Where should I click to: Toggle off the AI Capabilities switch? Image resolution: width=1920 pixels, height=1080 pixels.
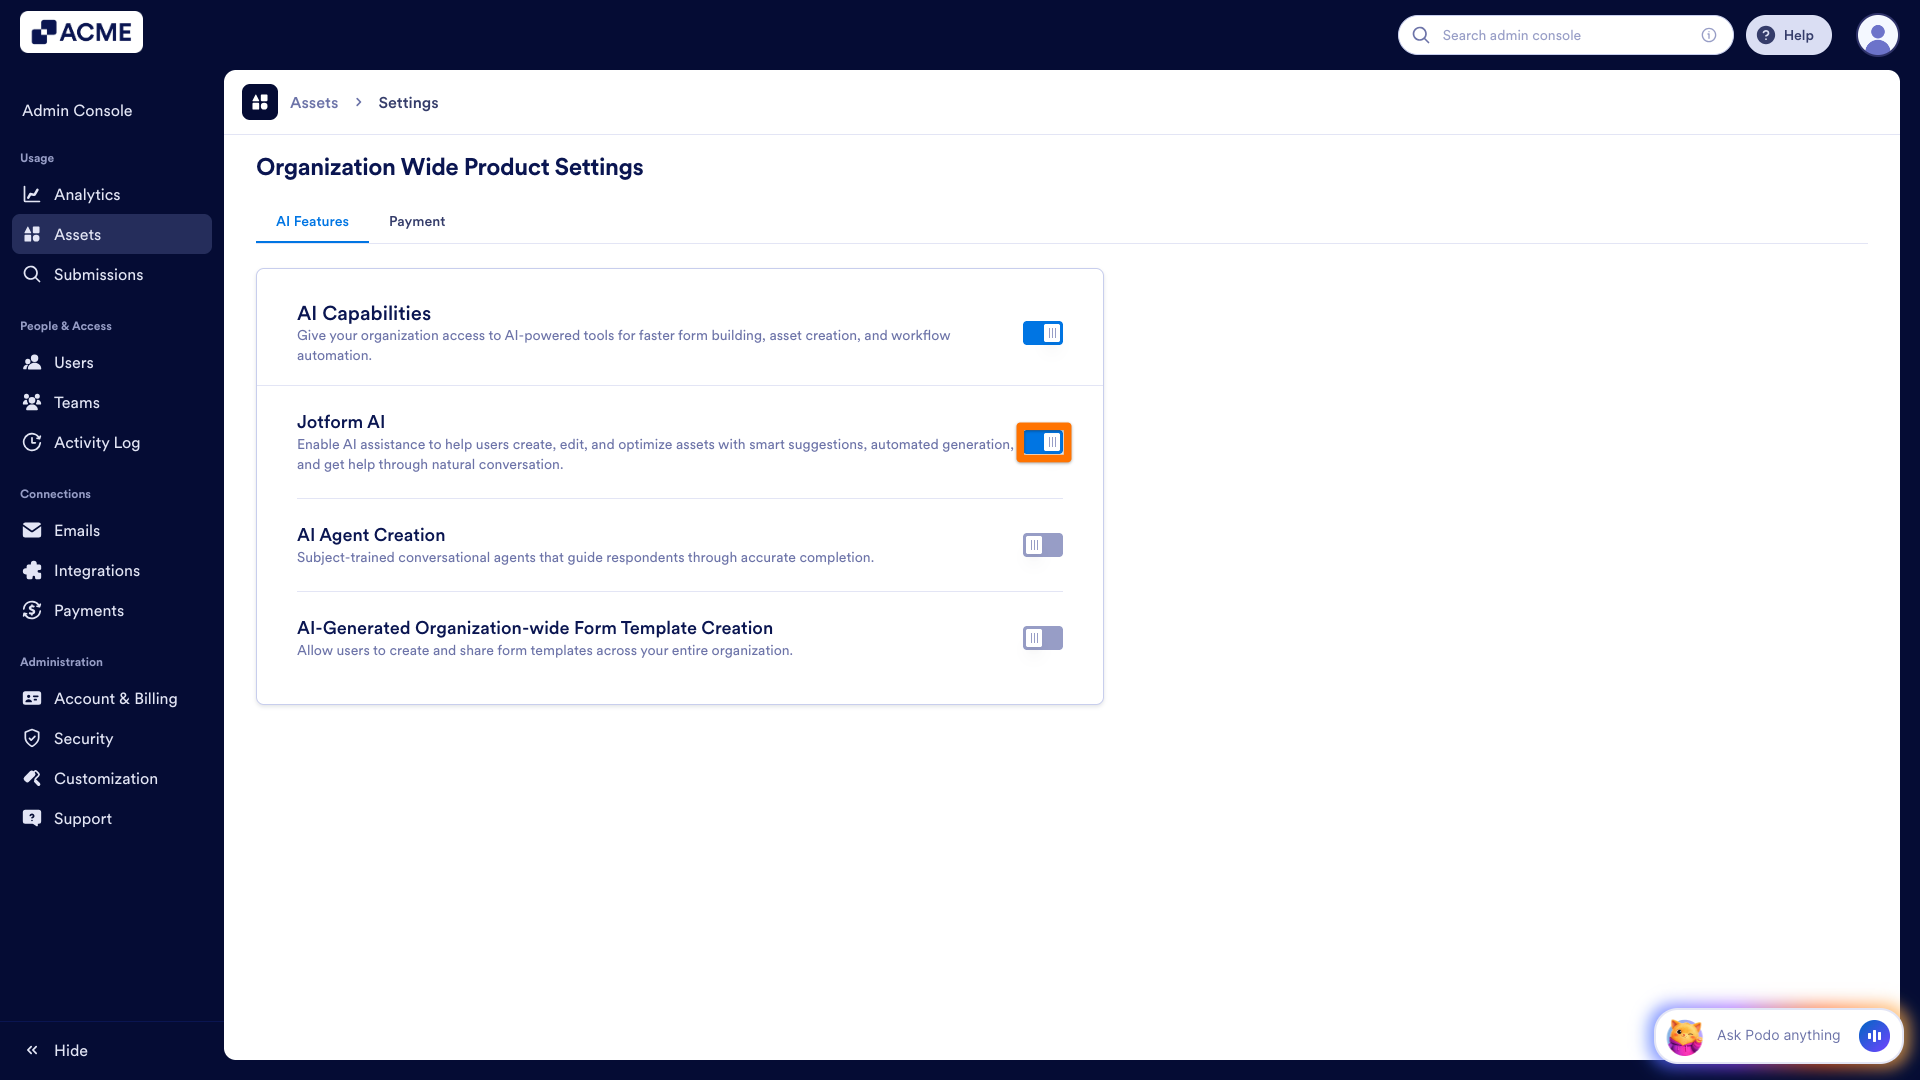1042,333
